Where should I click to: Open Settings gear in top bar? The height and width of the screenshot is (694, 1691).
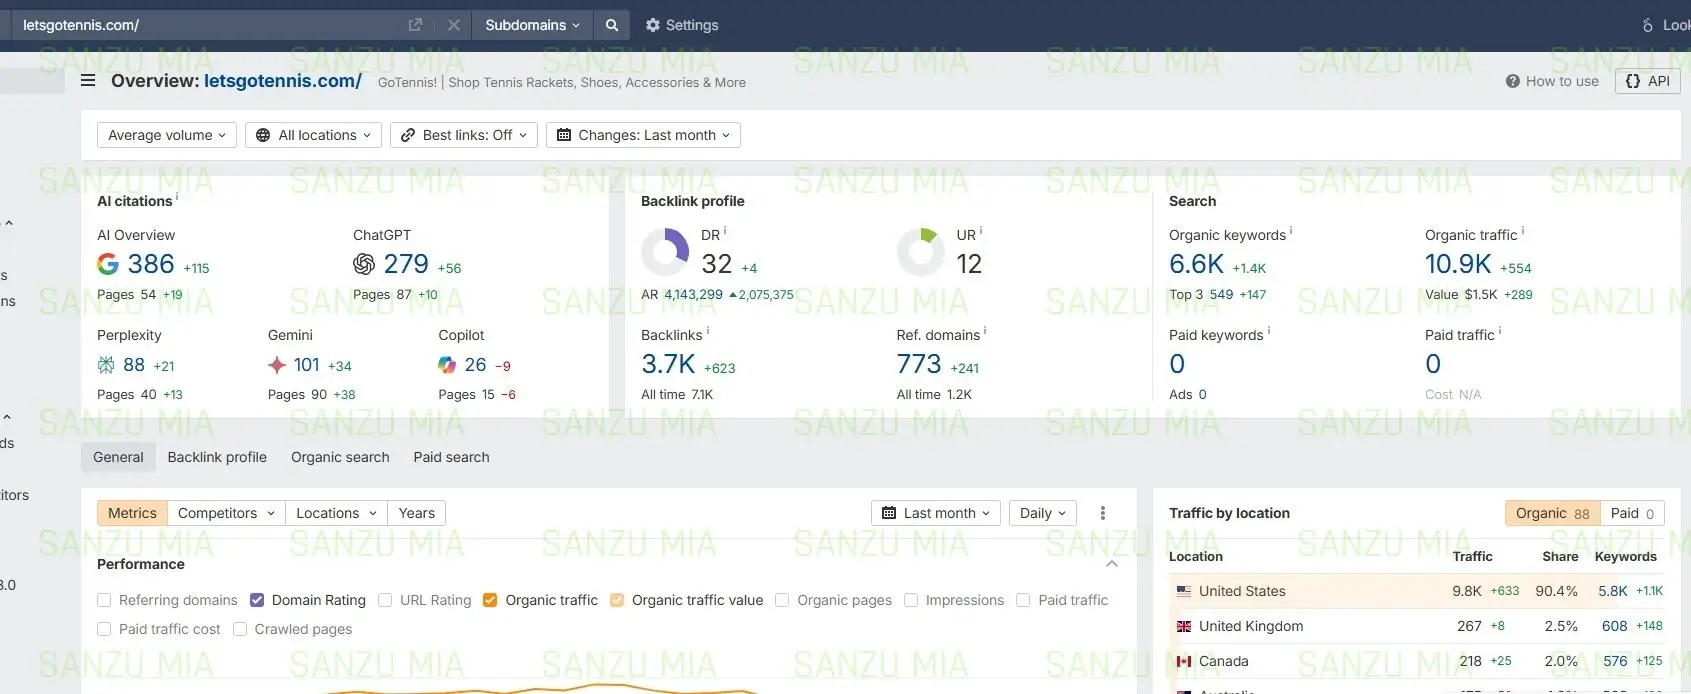click(x=653, y=25)
